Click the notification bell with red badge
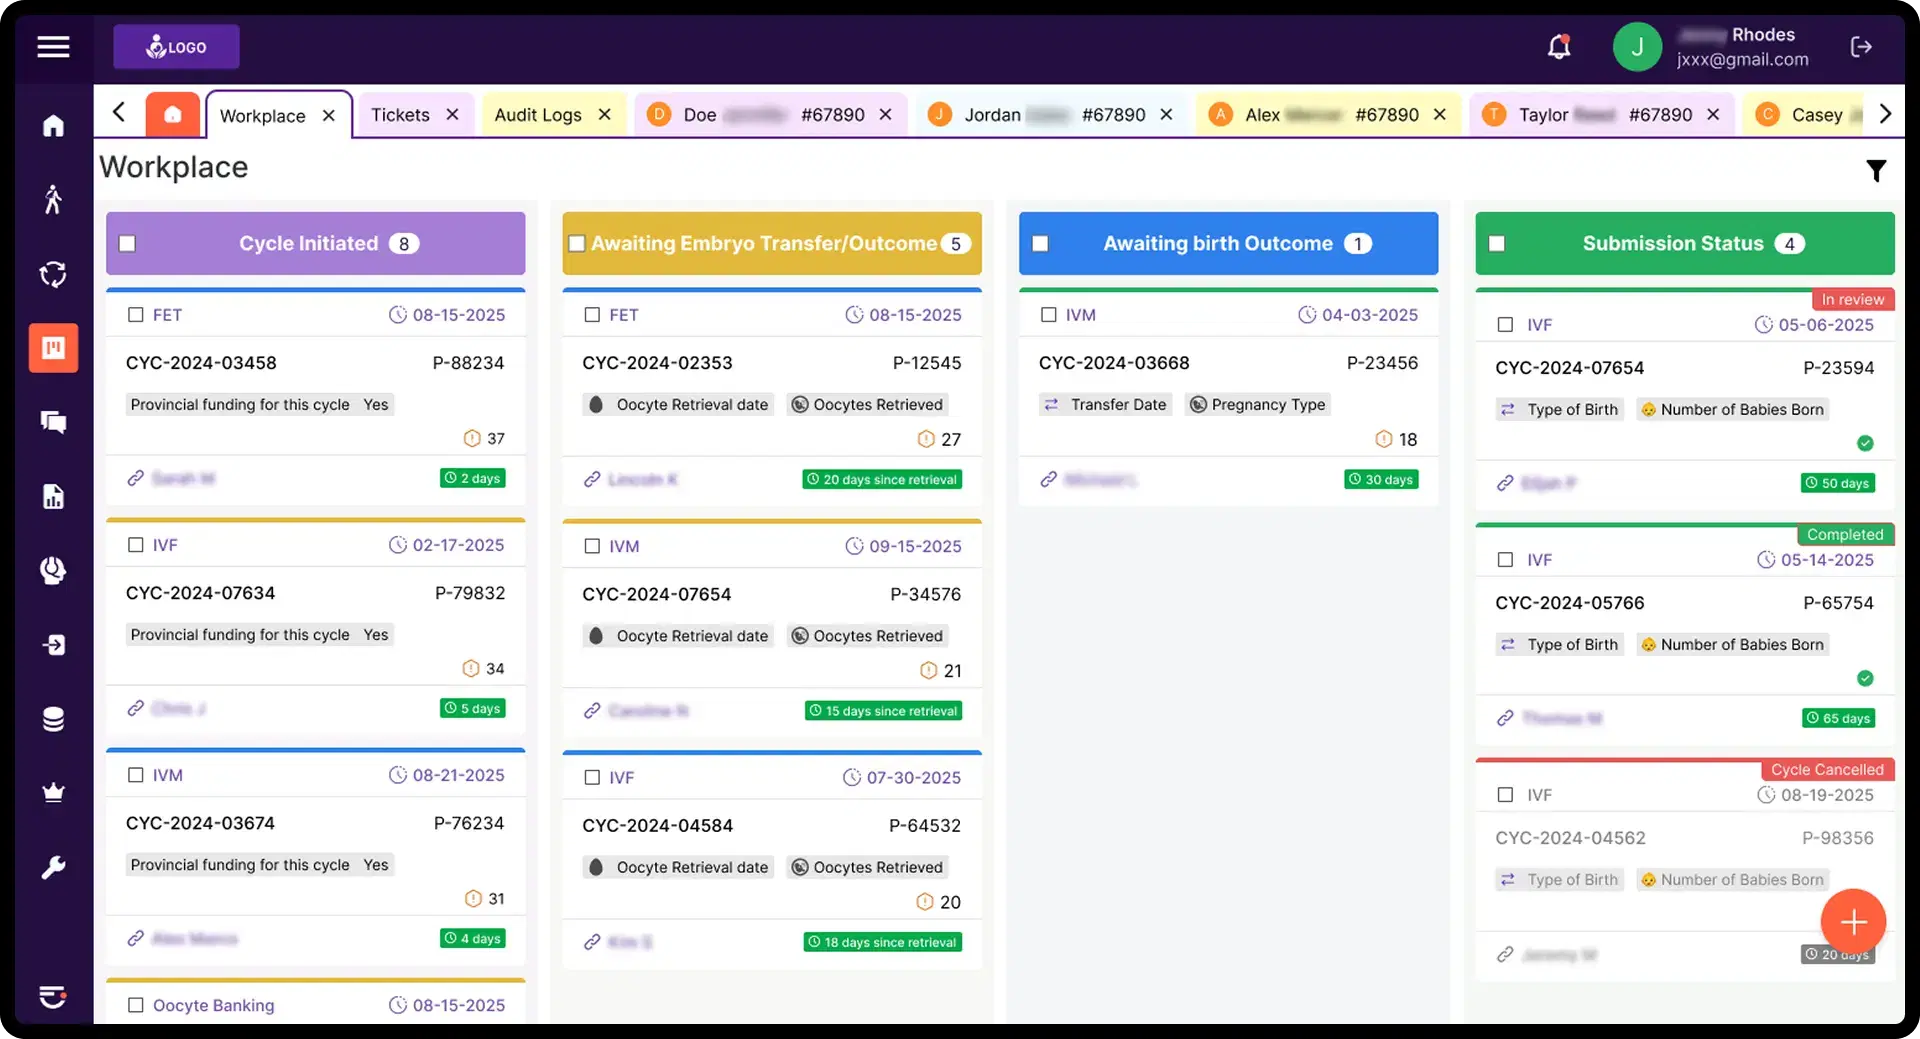Image resolution: width=1920 pixels, height=1039 pixels. (1560, 46)
